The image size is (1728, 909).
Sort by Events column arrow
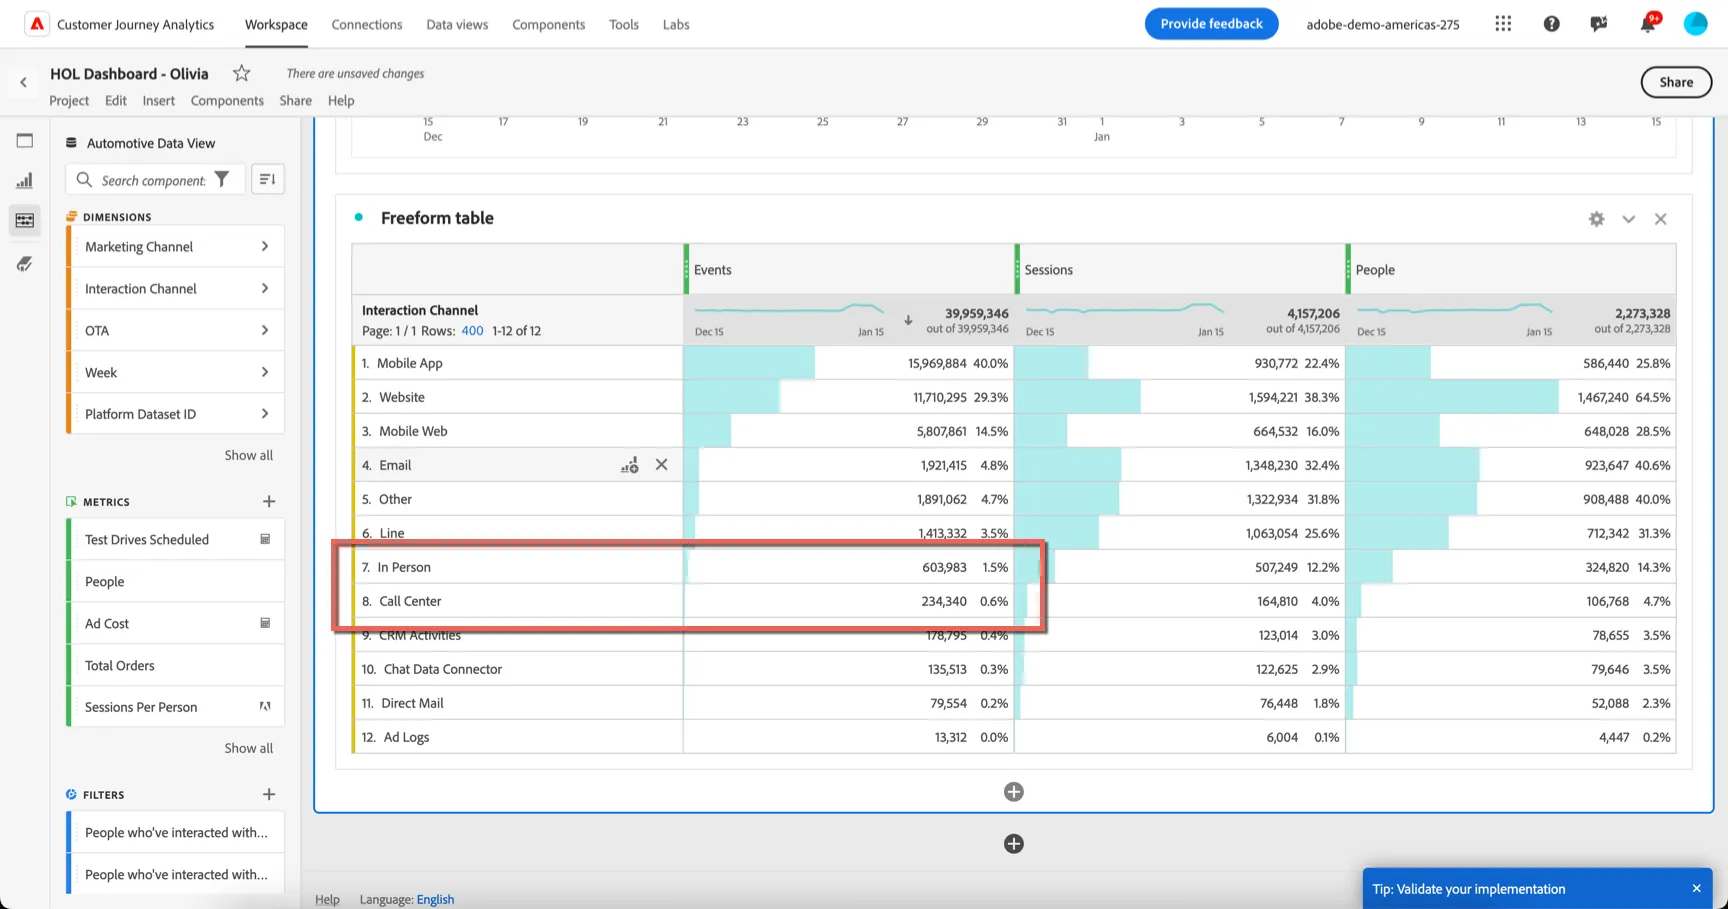pos(908,320)
